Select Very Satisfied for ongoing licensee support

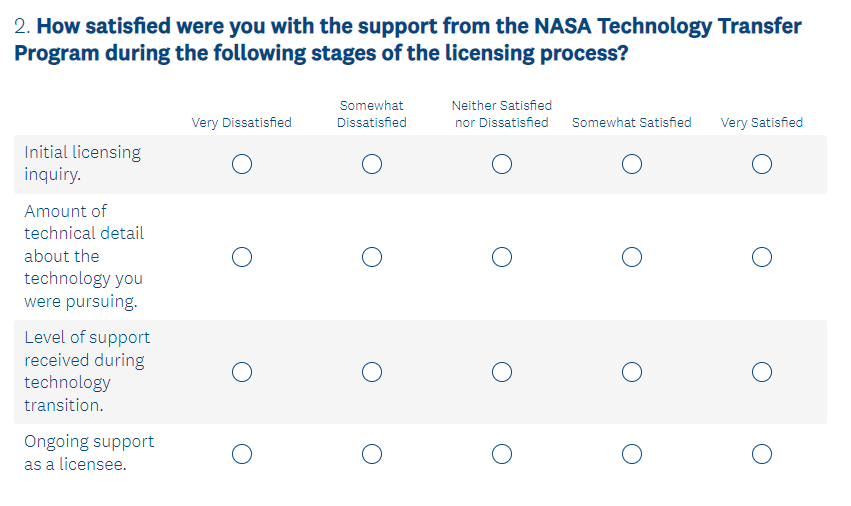tap(762, 454)
